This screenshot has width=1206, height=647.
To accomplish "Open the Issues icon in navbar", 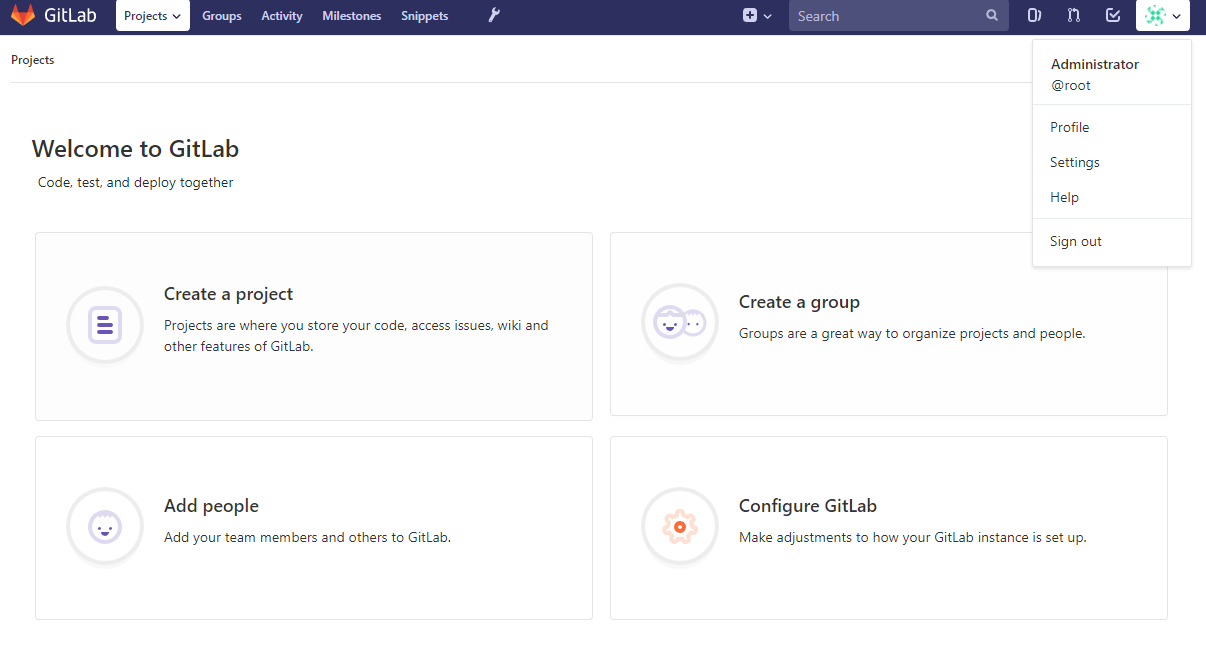I will [1035, 16].
